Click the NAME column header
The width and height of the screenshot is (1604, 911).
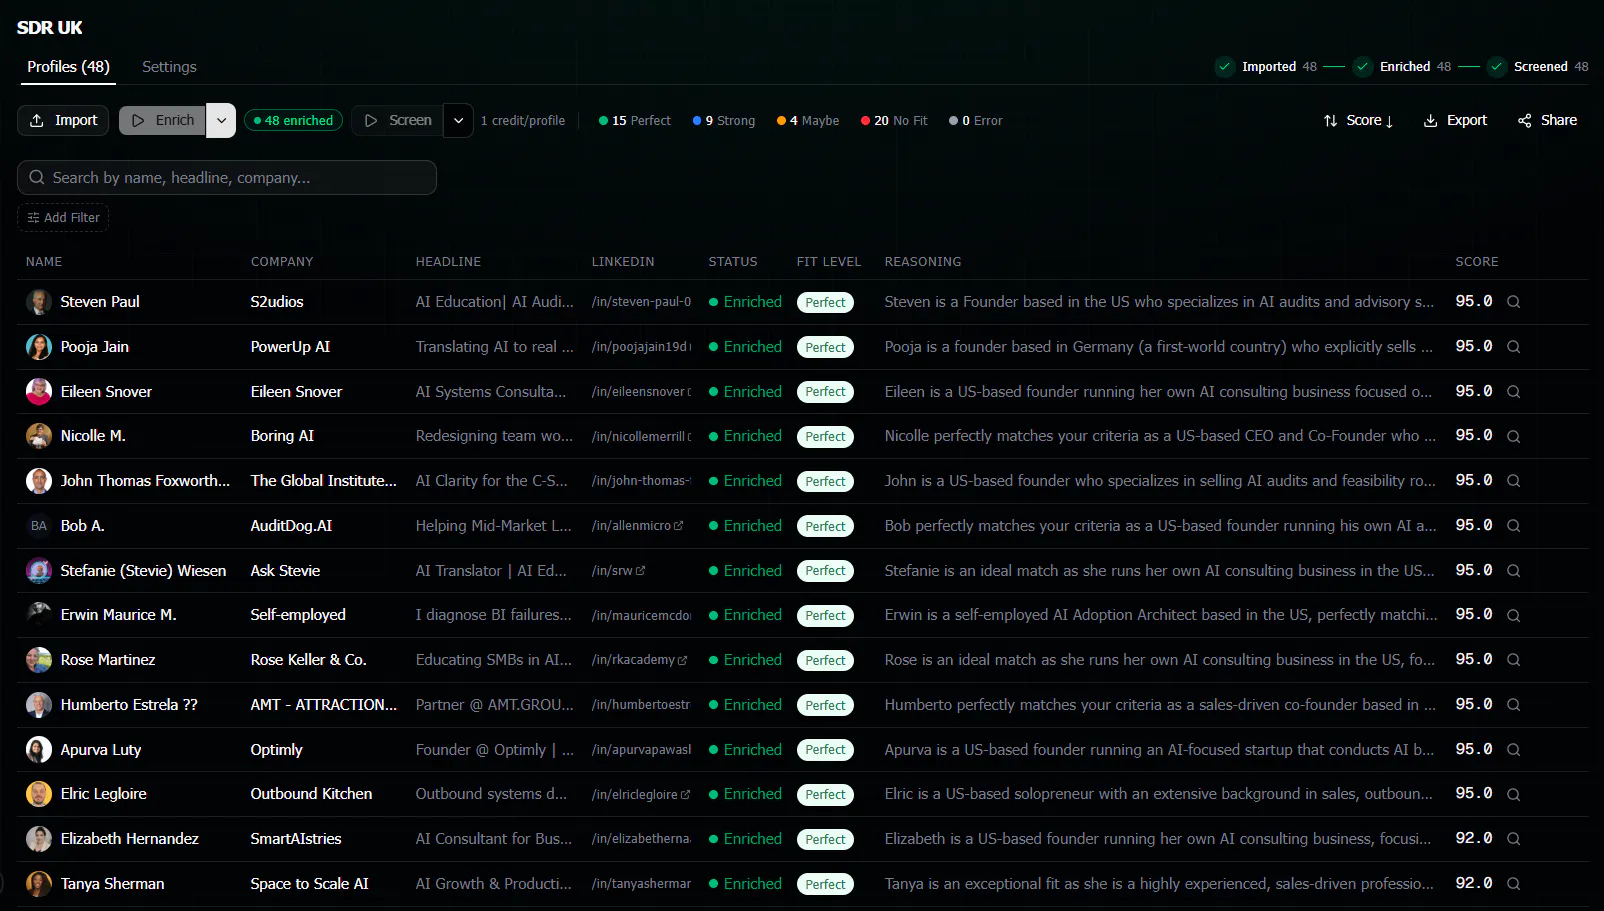[x=44, y=262]
